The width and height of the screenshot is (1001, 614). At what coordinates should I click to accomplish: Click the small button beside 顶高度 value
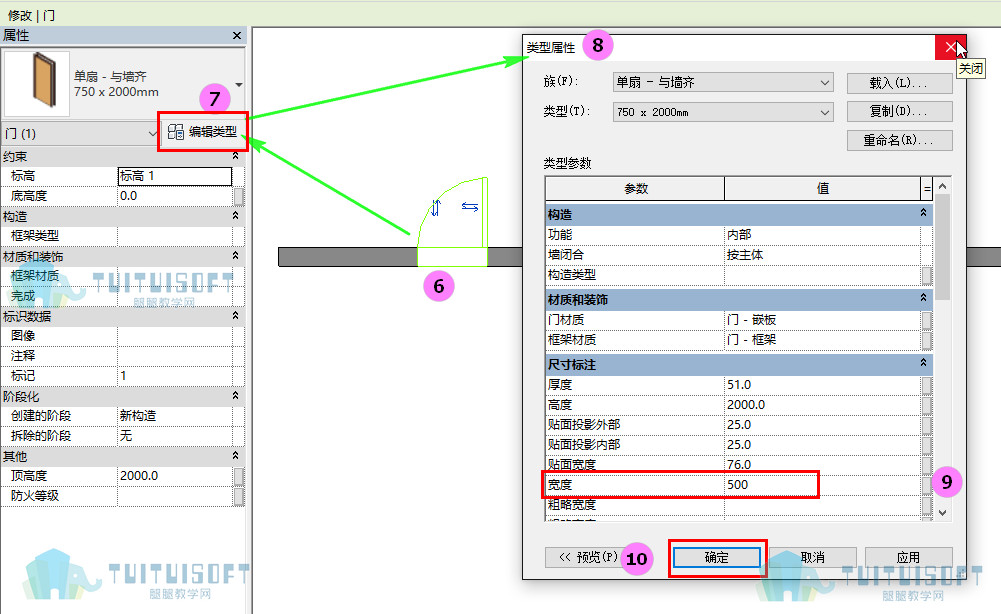pos(239,476)
